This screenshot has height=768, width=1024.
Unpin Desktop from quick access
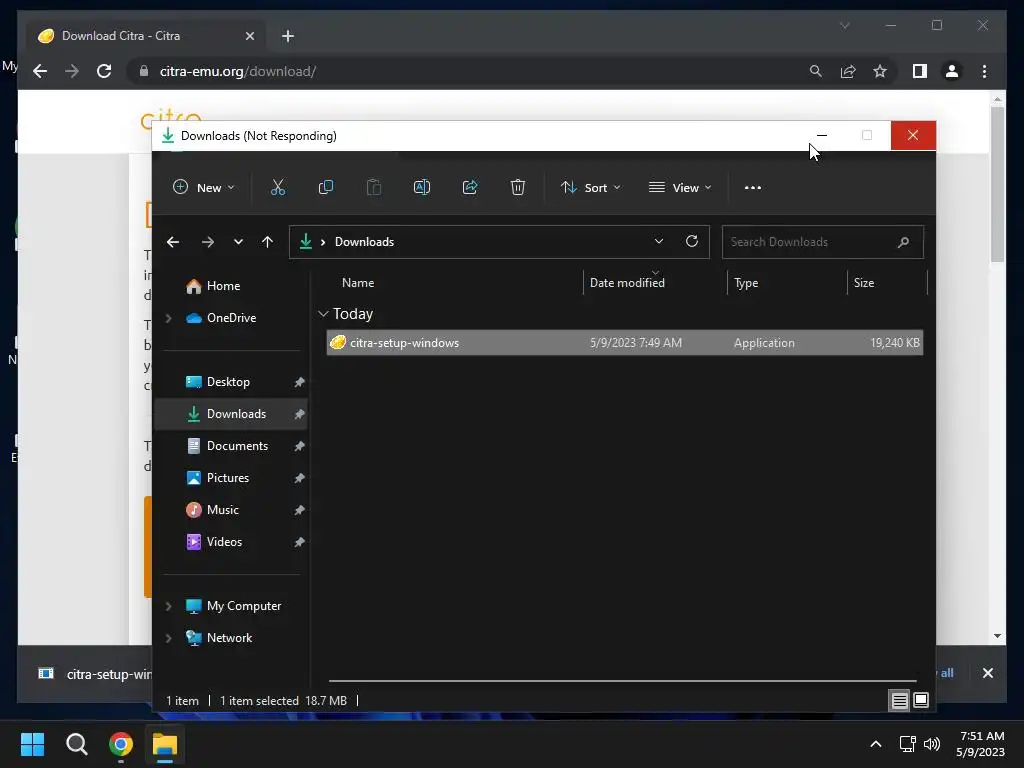click(x=299, y=382)
